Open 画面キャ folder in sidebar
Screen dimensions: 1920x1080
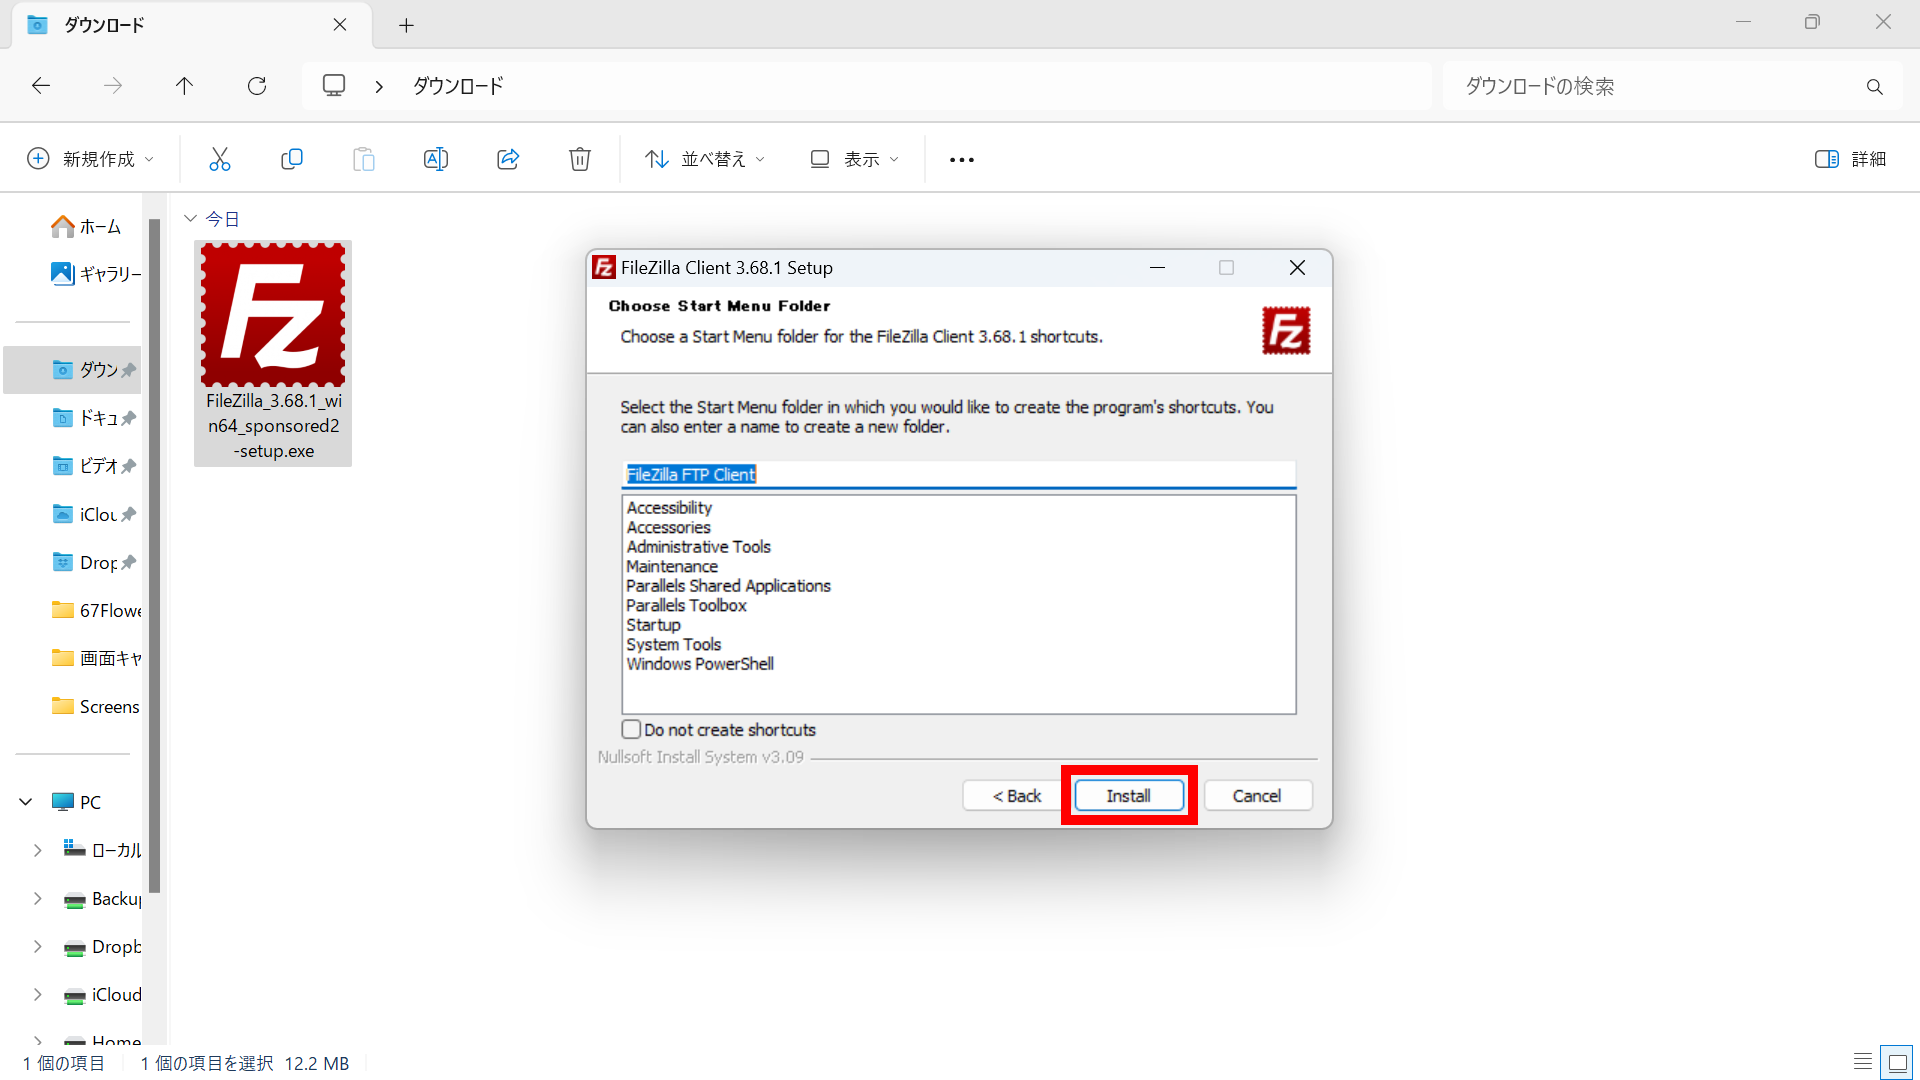click(96, 658)
